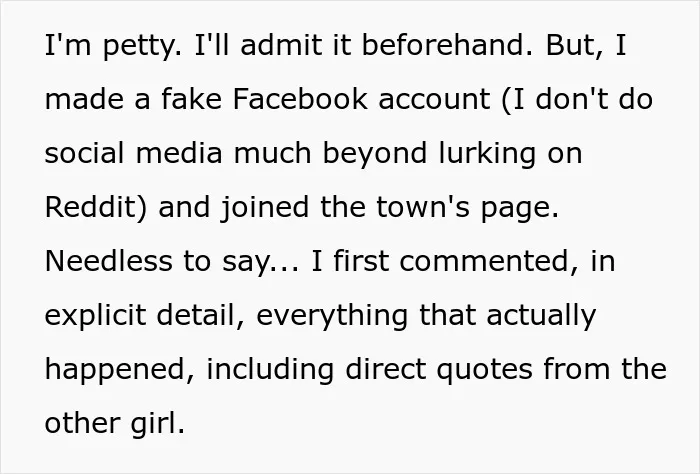Click the word "explicit"
700x474 pixels.
[x=96, y=316]
